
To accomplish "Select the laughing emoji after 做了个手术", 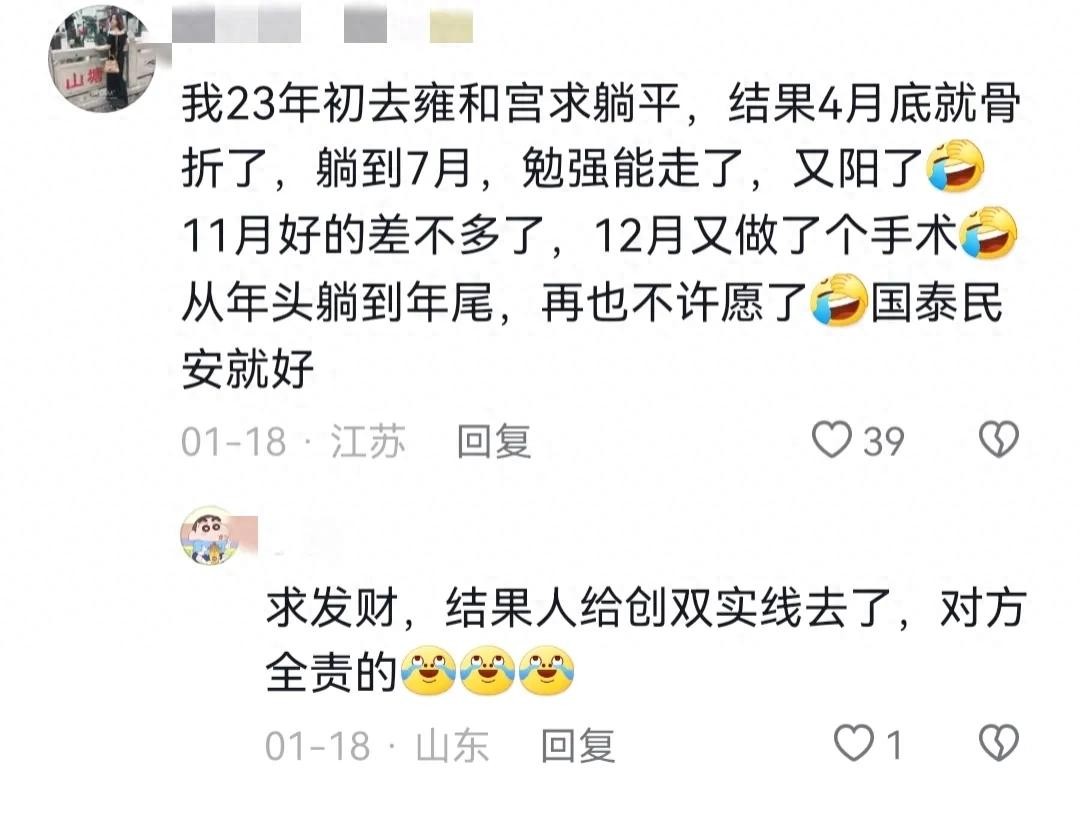I will (988, 233).
